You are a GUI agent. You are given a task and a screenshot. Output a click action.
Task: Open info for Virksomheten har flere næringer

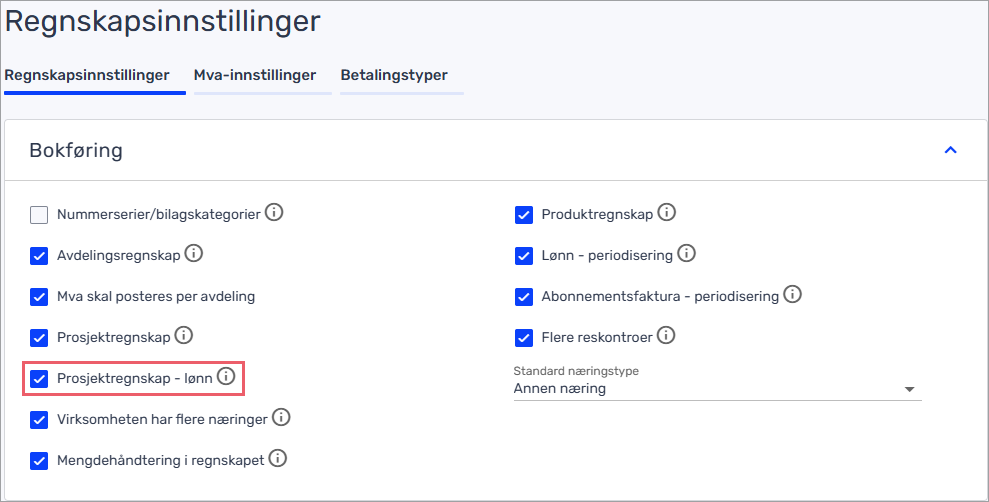[x=281, y=417]
